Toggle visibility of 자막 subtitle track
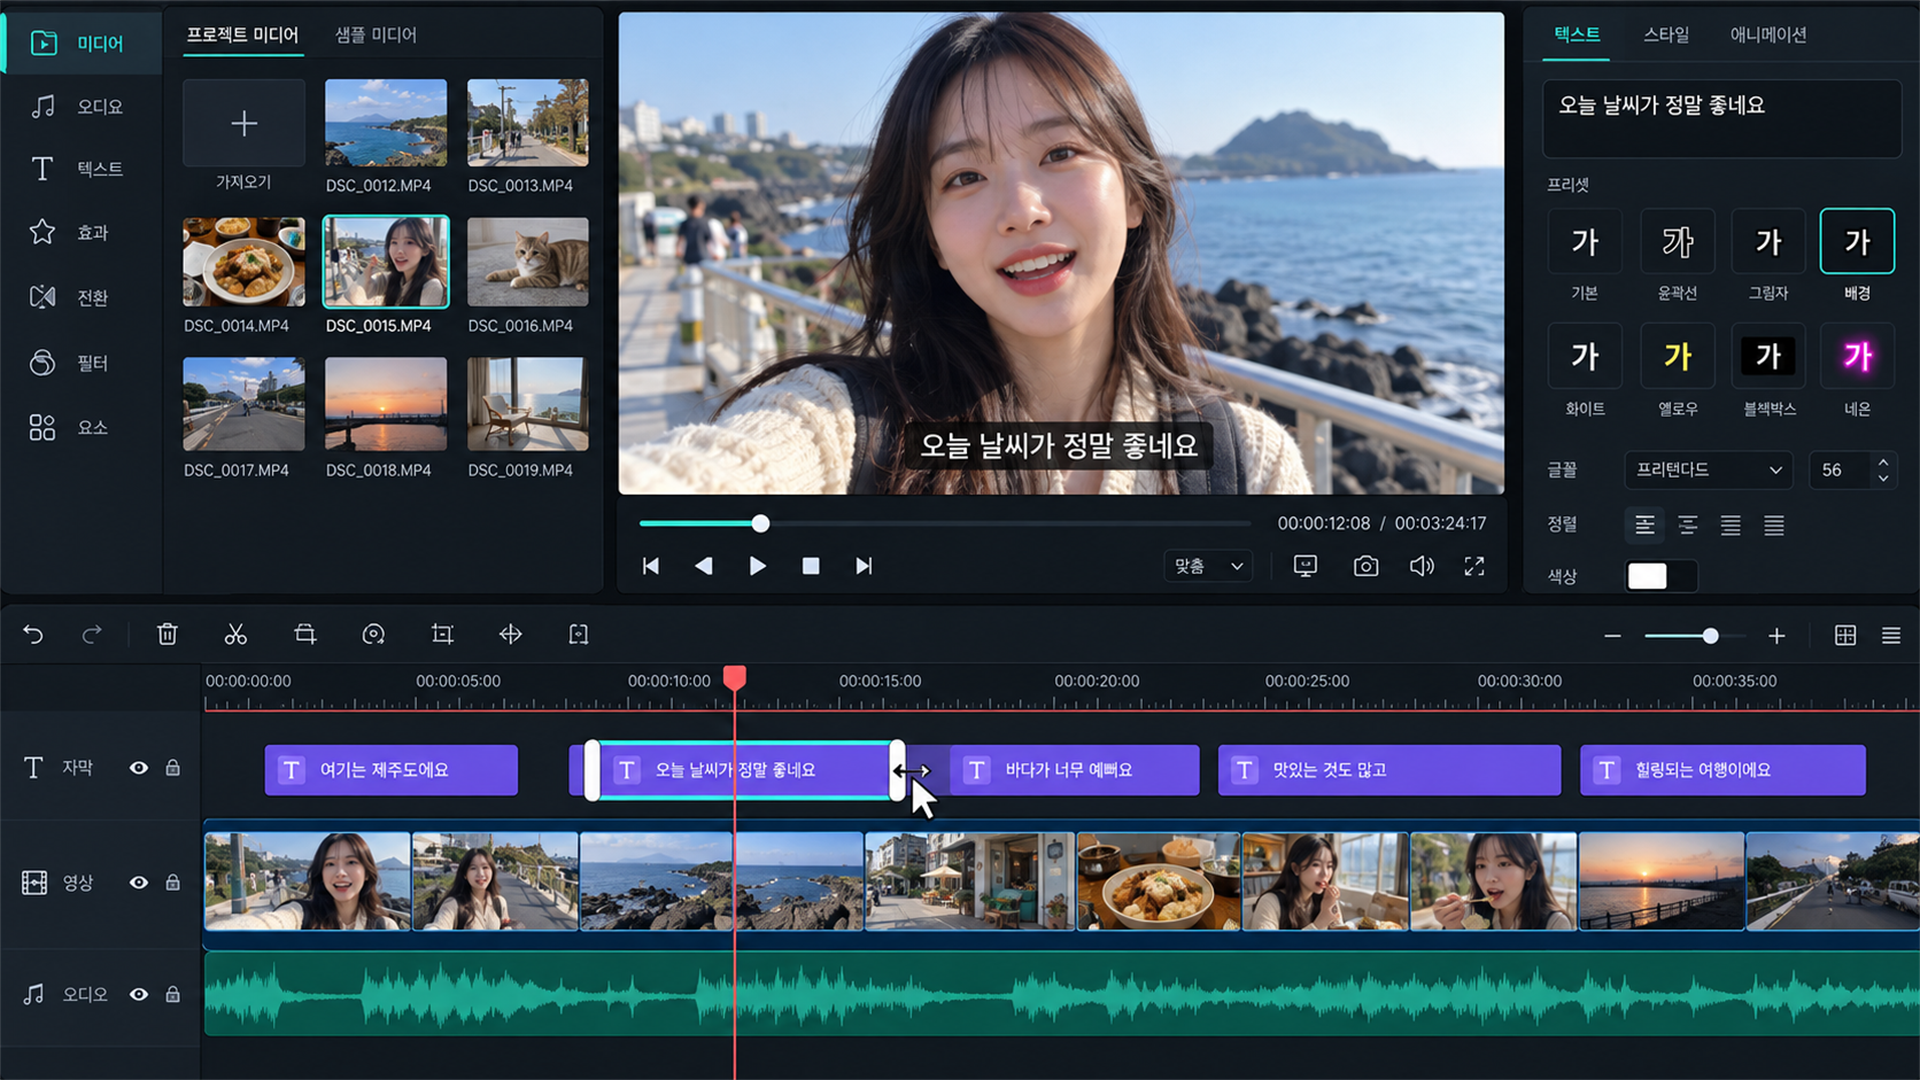 pyautogui.click(x=139, y=768)
